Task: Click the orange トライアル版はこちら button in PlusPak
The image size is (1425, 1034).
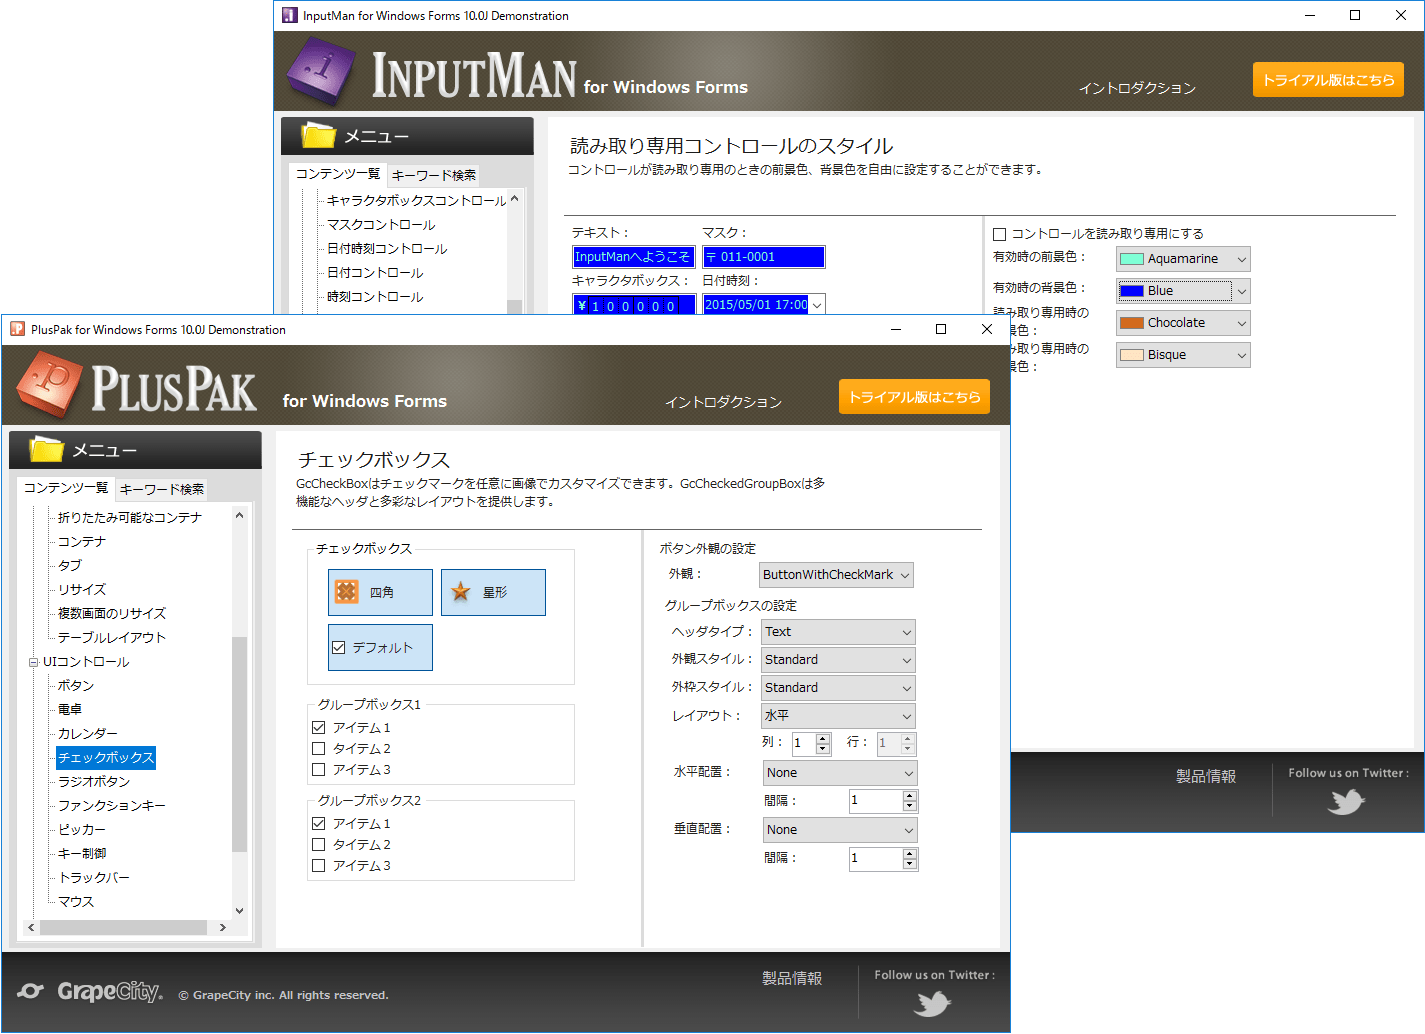Action: pos(913,396)
